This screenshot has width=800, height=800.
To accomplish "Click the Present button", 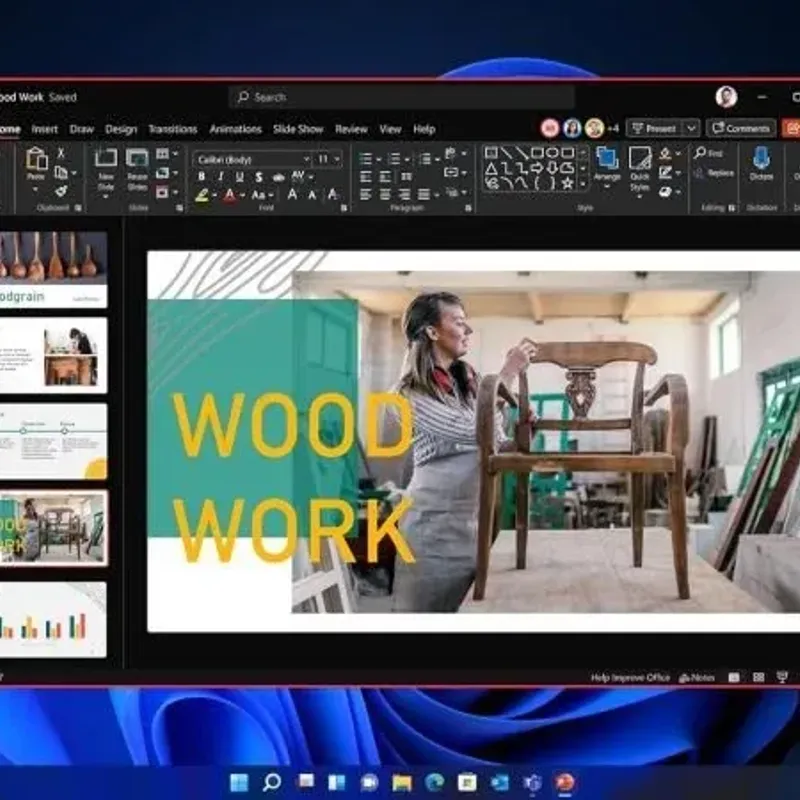I will (655, 128).
